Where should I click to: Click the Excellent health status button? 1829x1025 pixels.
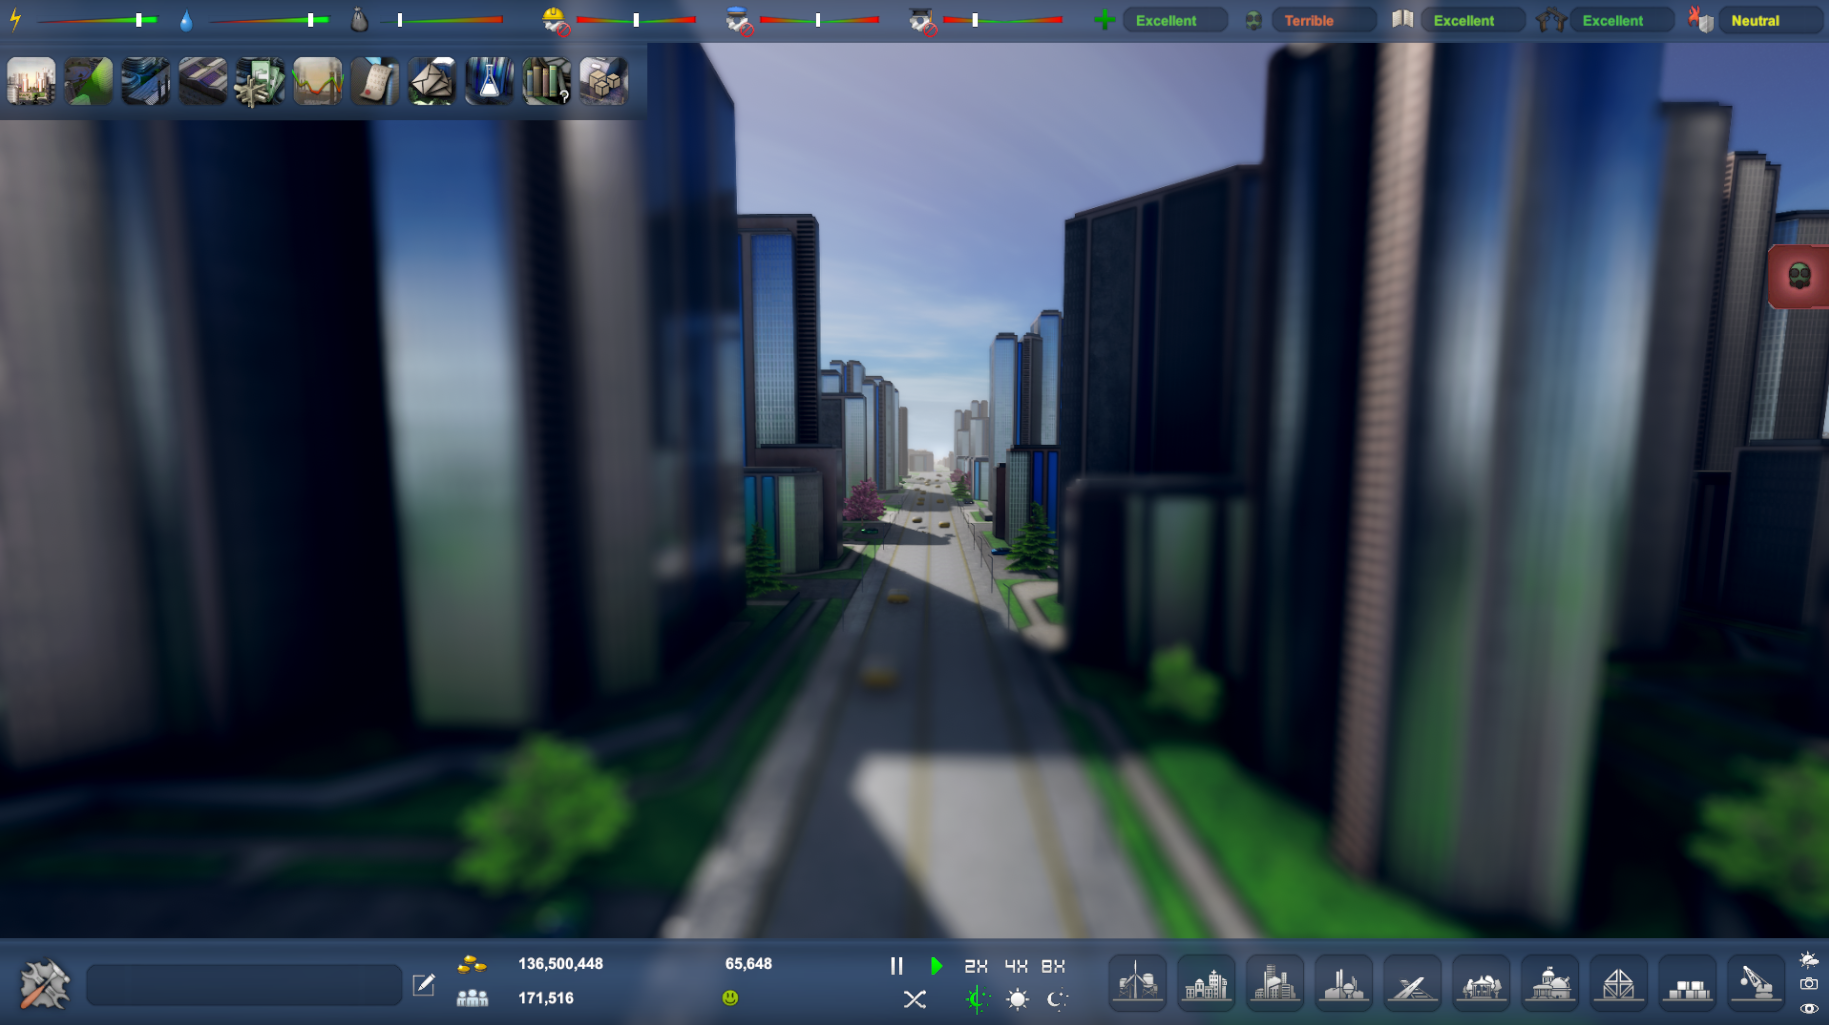click(1175, 20)
